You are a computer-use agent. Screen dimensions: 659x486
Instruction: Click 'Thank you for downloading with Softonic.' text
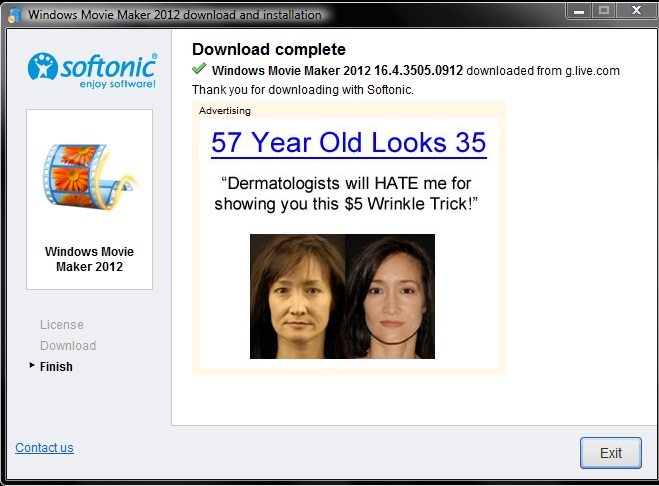pyautogui.click(x=303, y=90)
